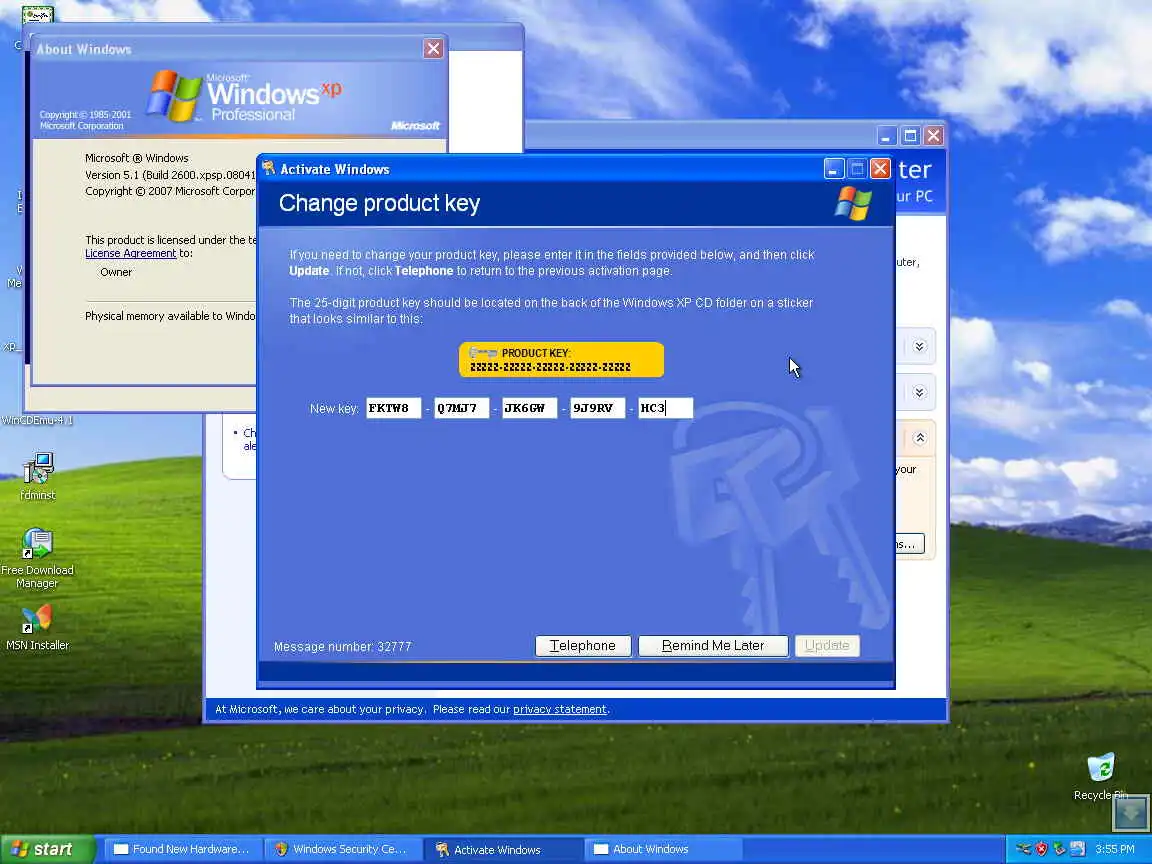Click the Windows flag logo in Change product key header
Image resolution: width=1152 pixels, height=864 pixels.
pos(853,204)
